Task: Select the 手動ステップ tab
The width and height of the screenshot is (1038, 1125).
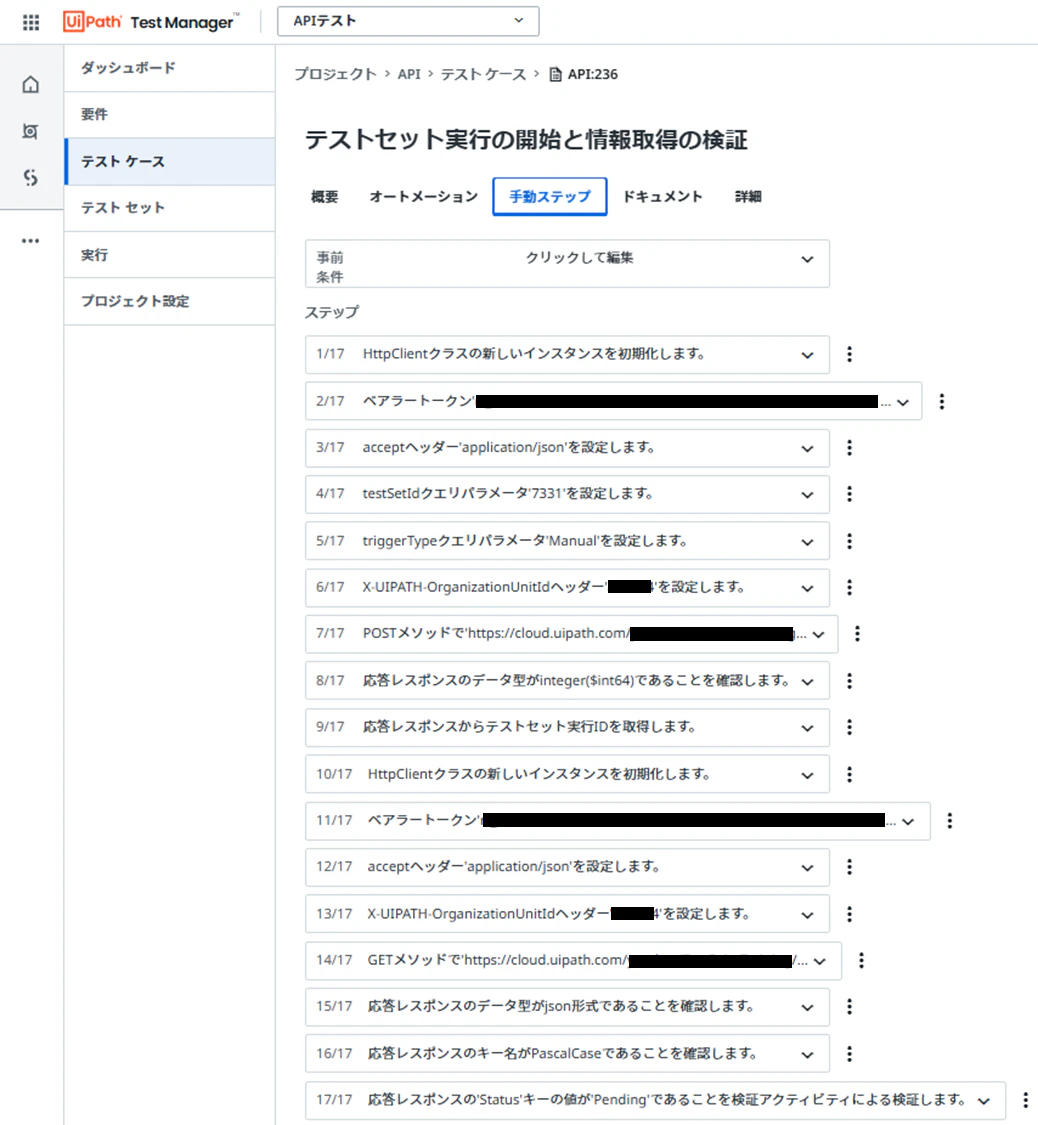Action: (549, 197)
